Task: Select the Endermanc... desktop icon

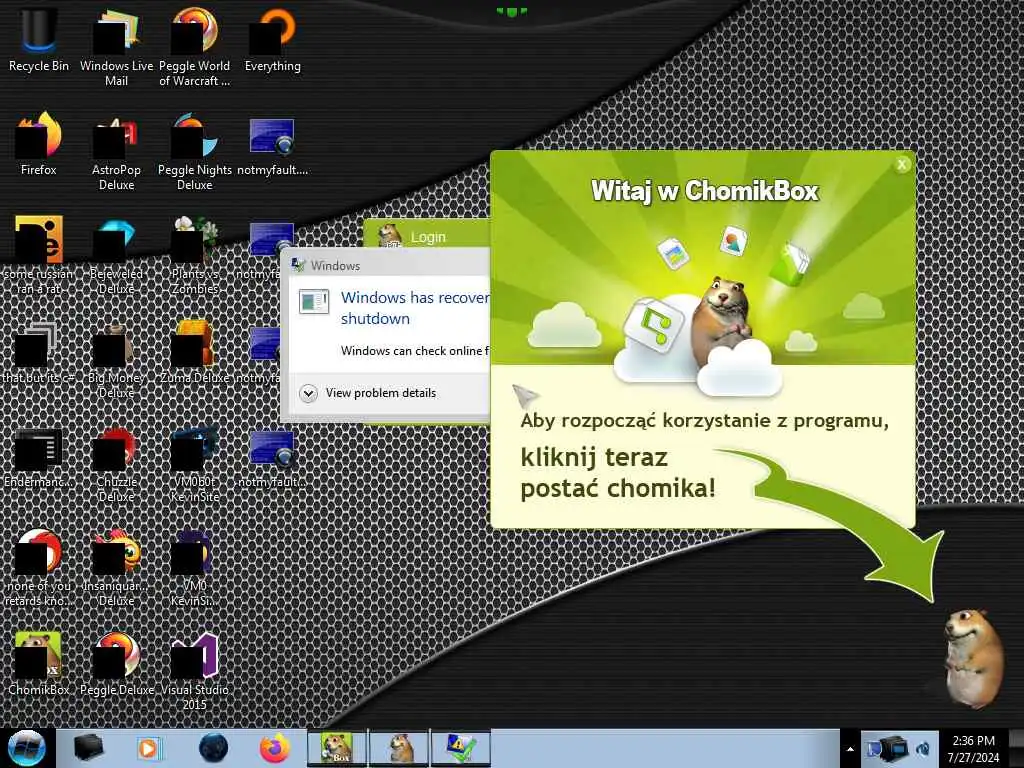Action: [x=39, y=457]
